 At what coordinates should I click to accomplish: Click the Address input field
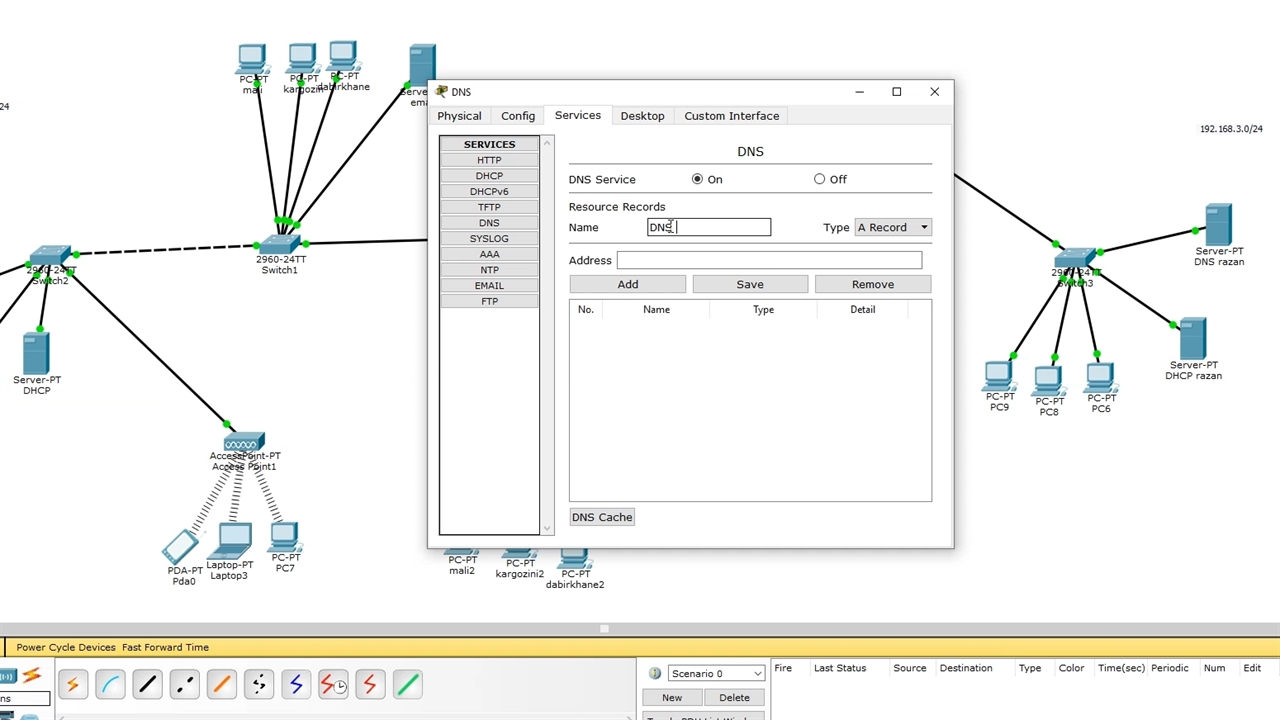[x=768, y=260]
